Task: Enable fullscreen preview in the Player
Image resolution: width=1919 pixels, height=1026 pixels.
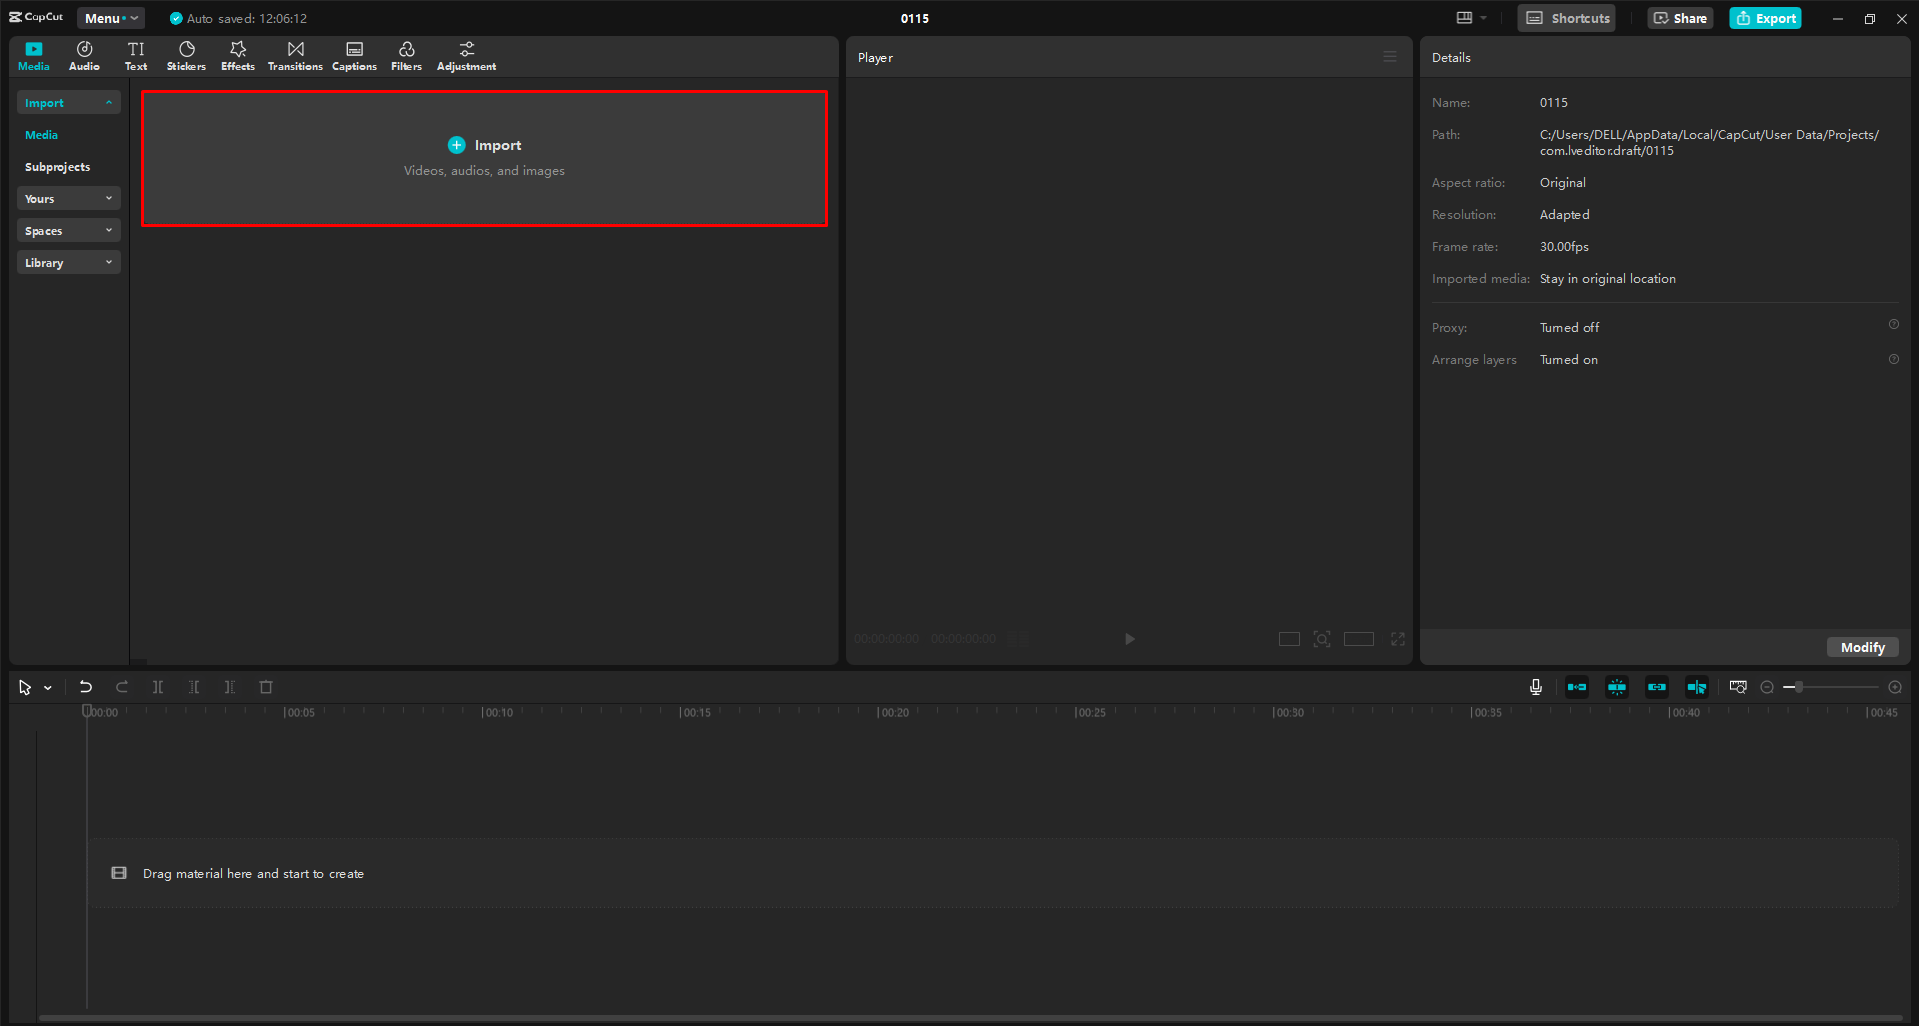Action: click(1397, 638)
